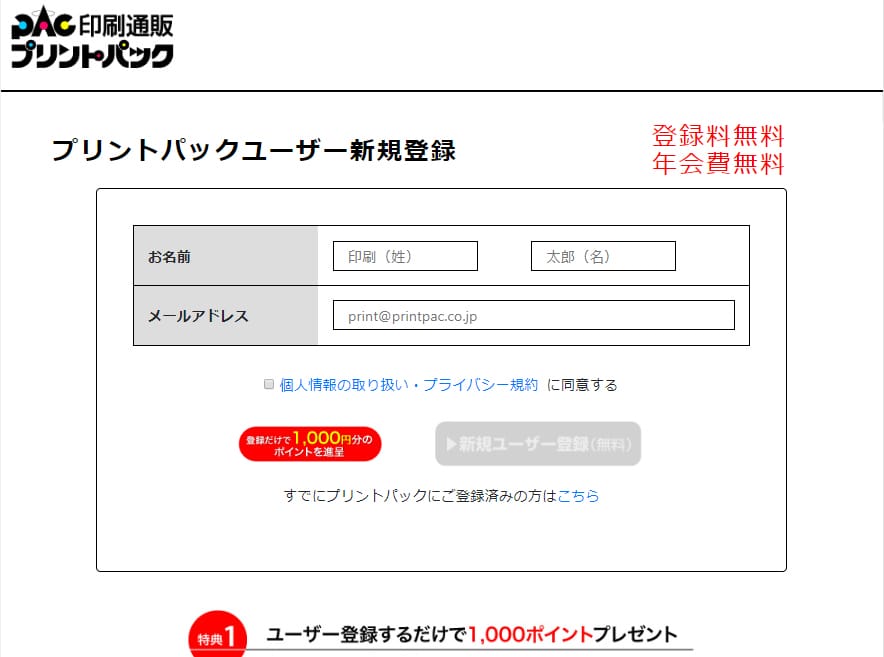Click the red 1,000円分のポイント badge
884x657 pixels.
pyautogui.click(x=310, y=444)
